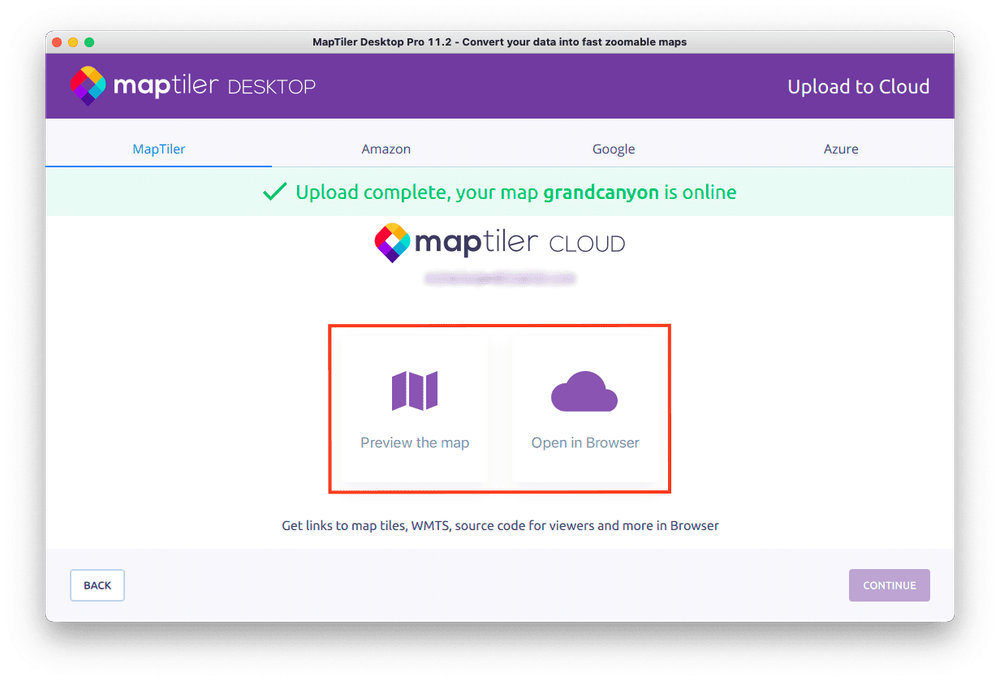The width and height of the screenshot is (1000, 682).
Task: Click the Preview the map card
Action: pyautogui.click(x=414, y=405)
